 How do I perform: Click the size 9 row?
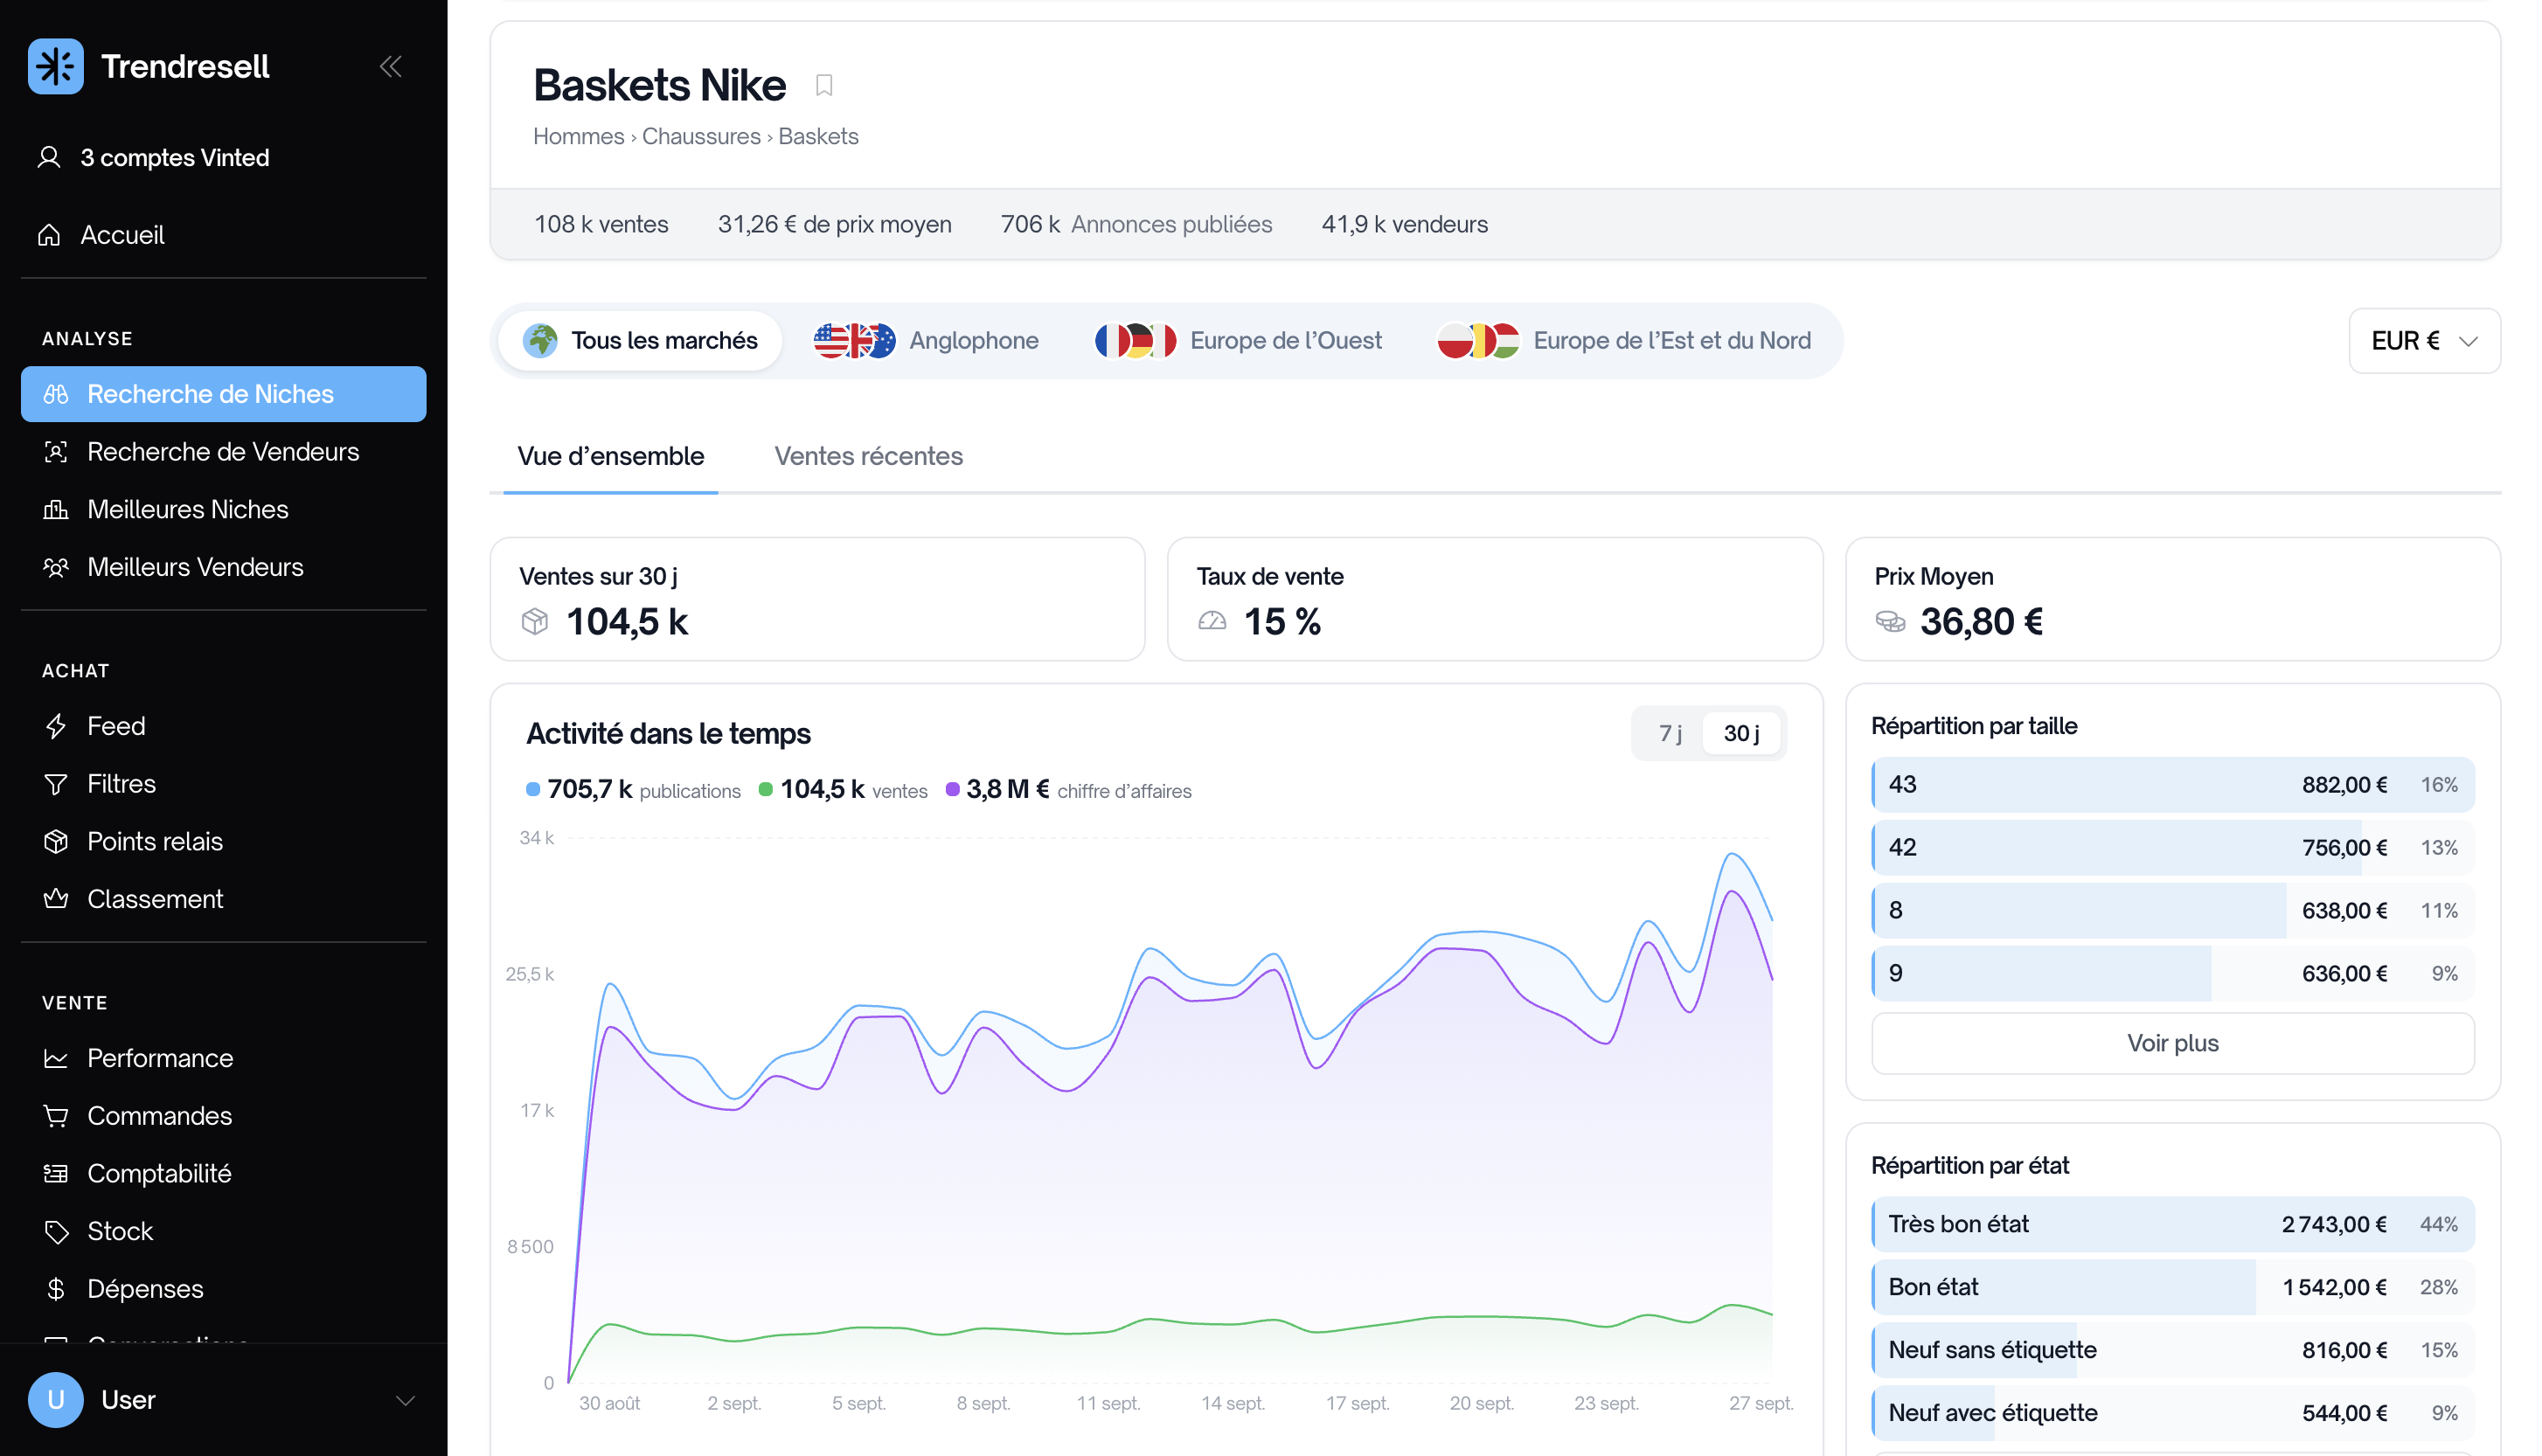(x=2172, y=974)
